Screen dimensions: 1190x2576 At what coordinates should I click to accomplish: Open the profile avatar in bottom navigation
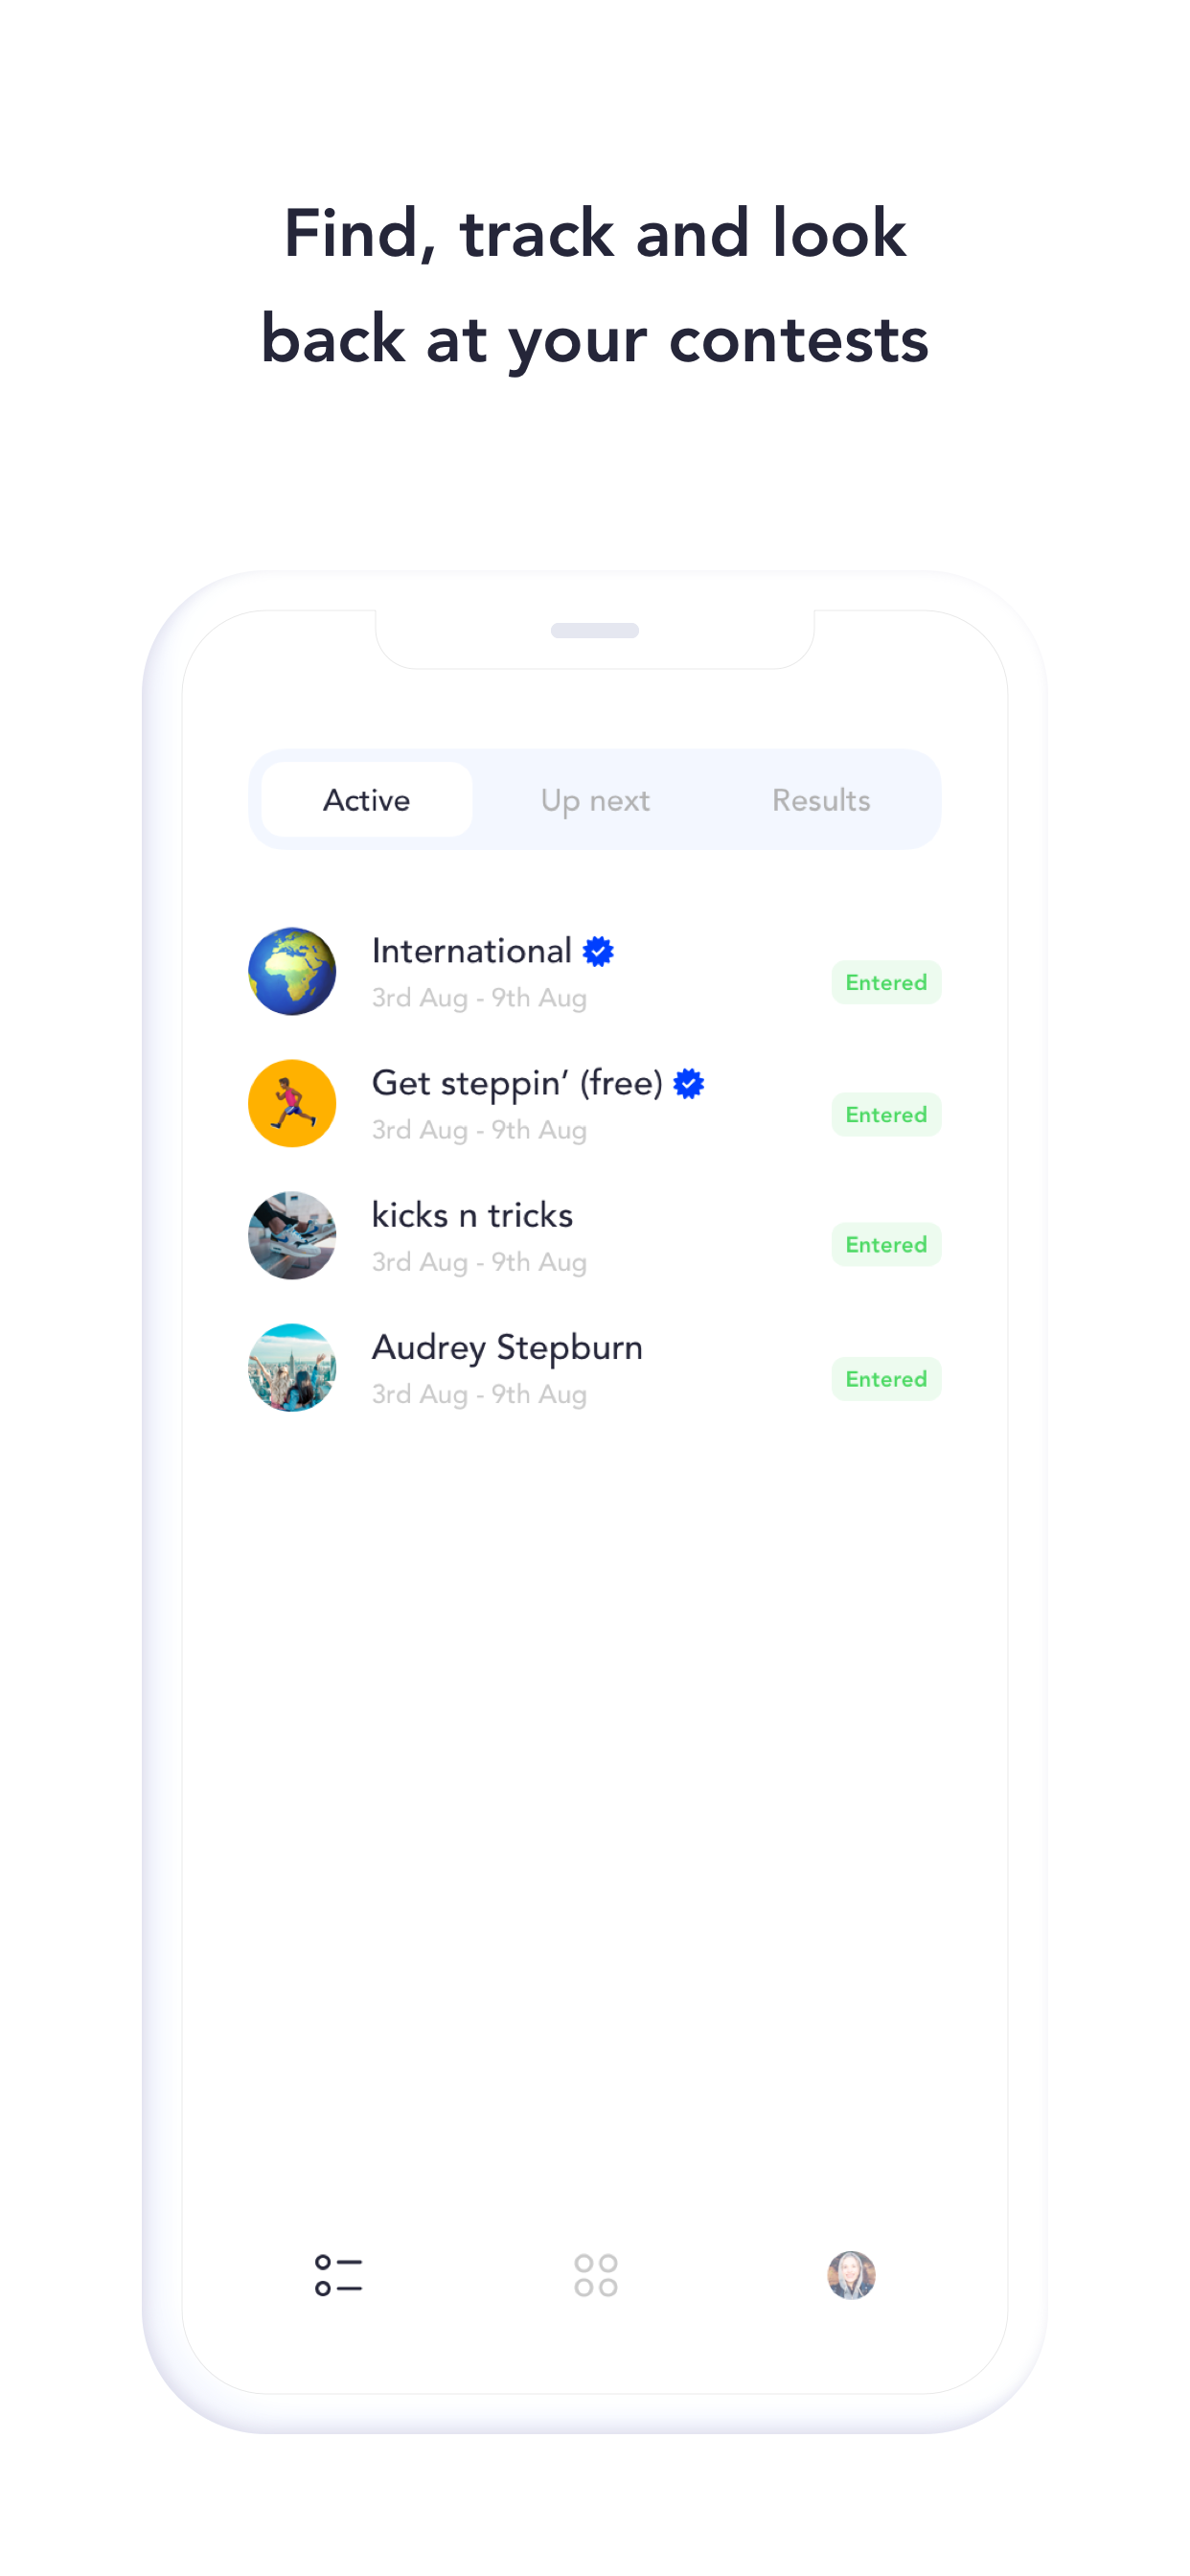click(851, 2275)
